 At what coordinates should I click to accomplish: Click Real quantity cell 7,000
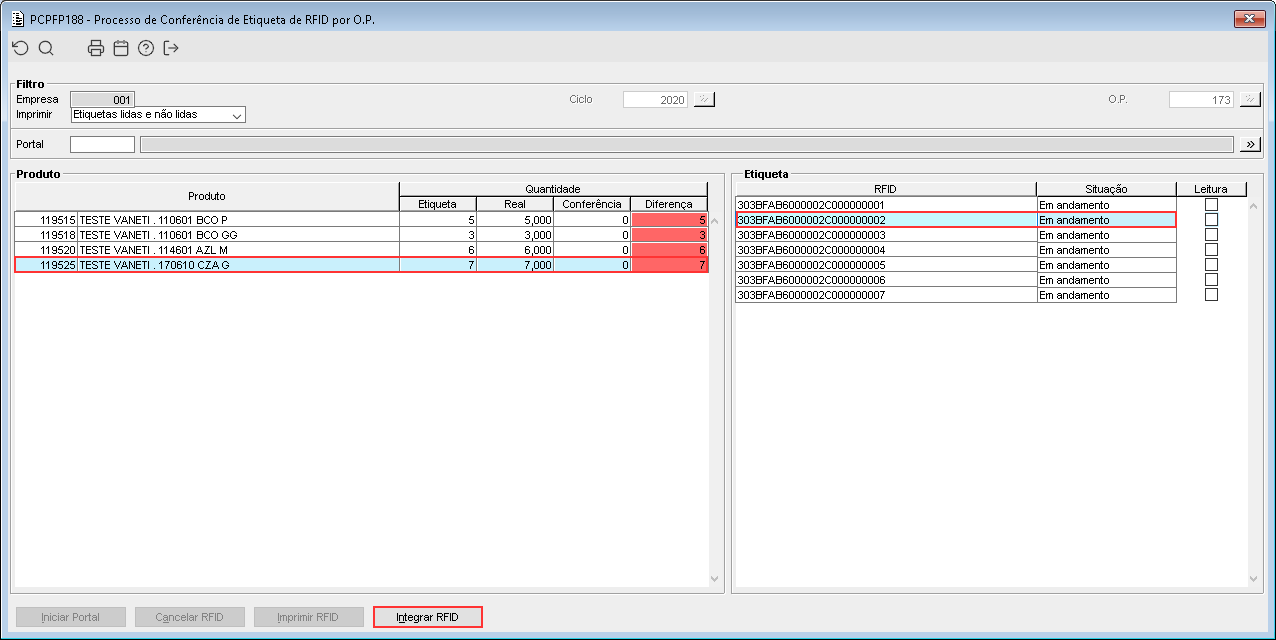tap(515, 265)
